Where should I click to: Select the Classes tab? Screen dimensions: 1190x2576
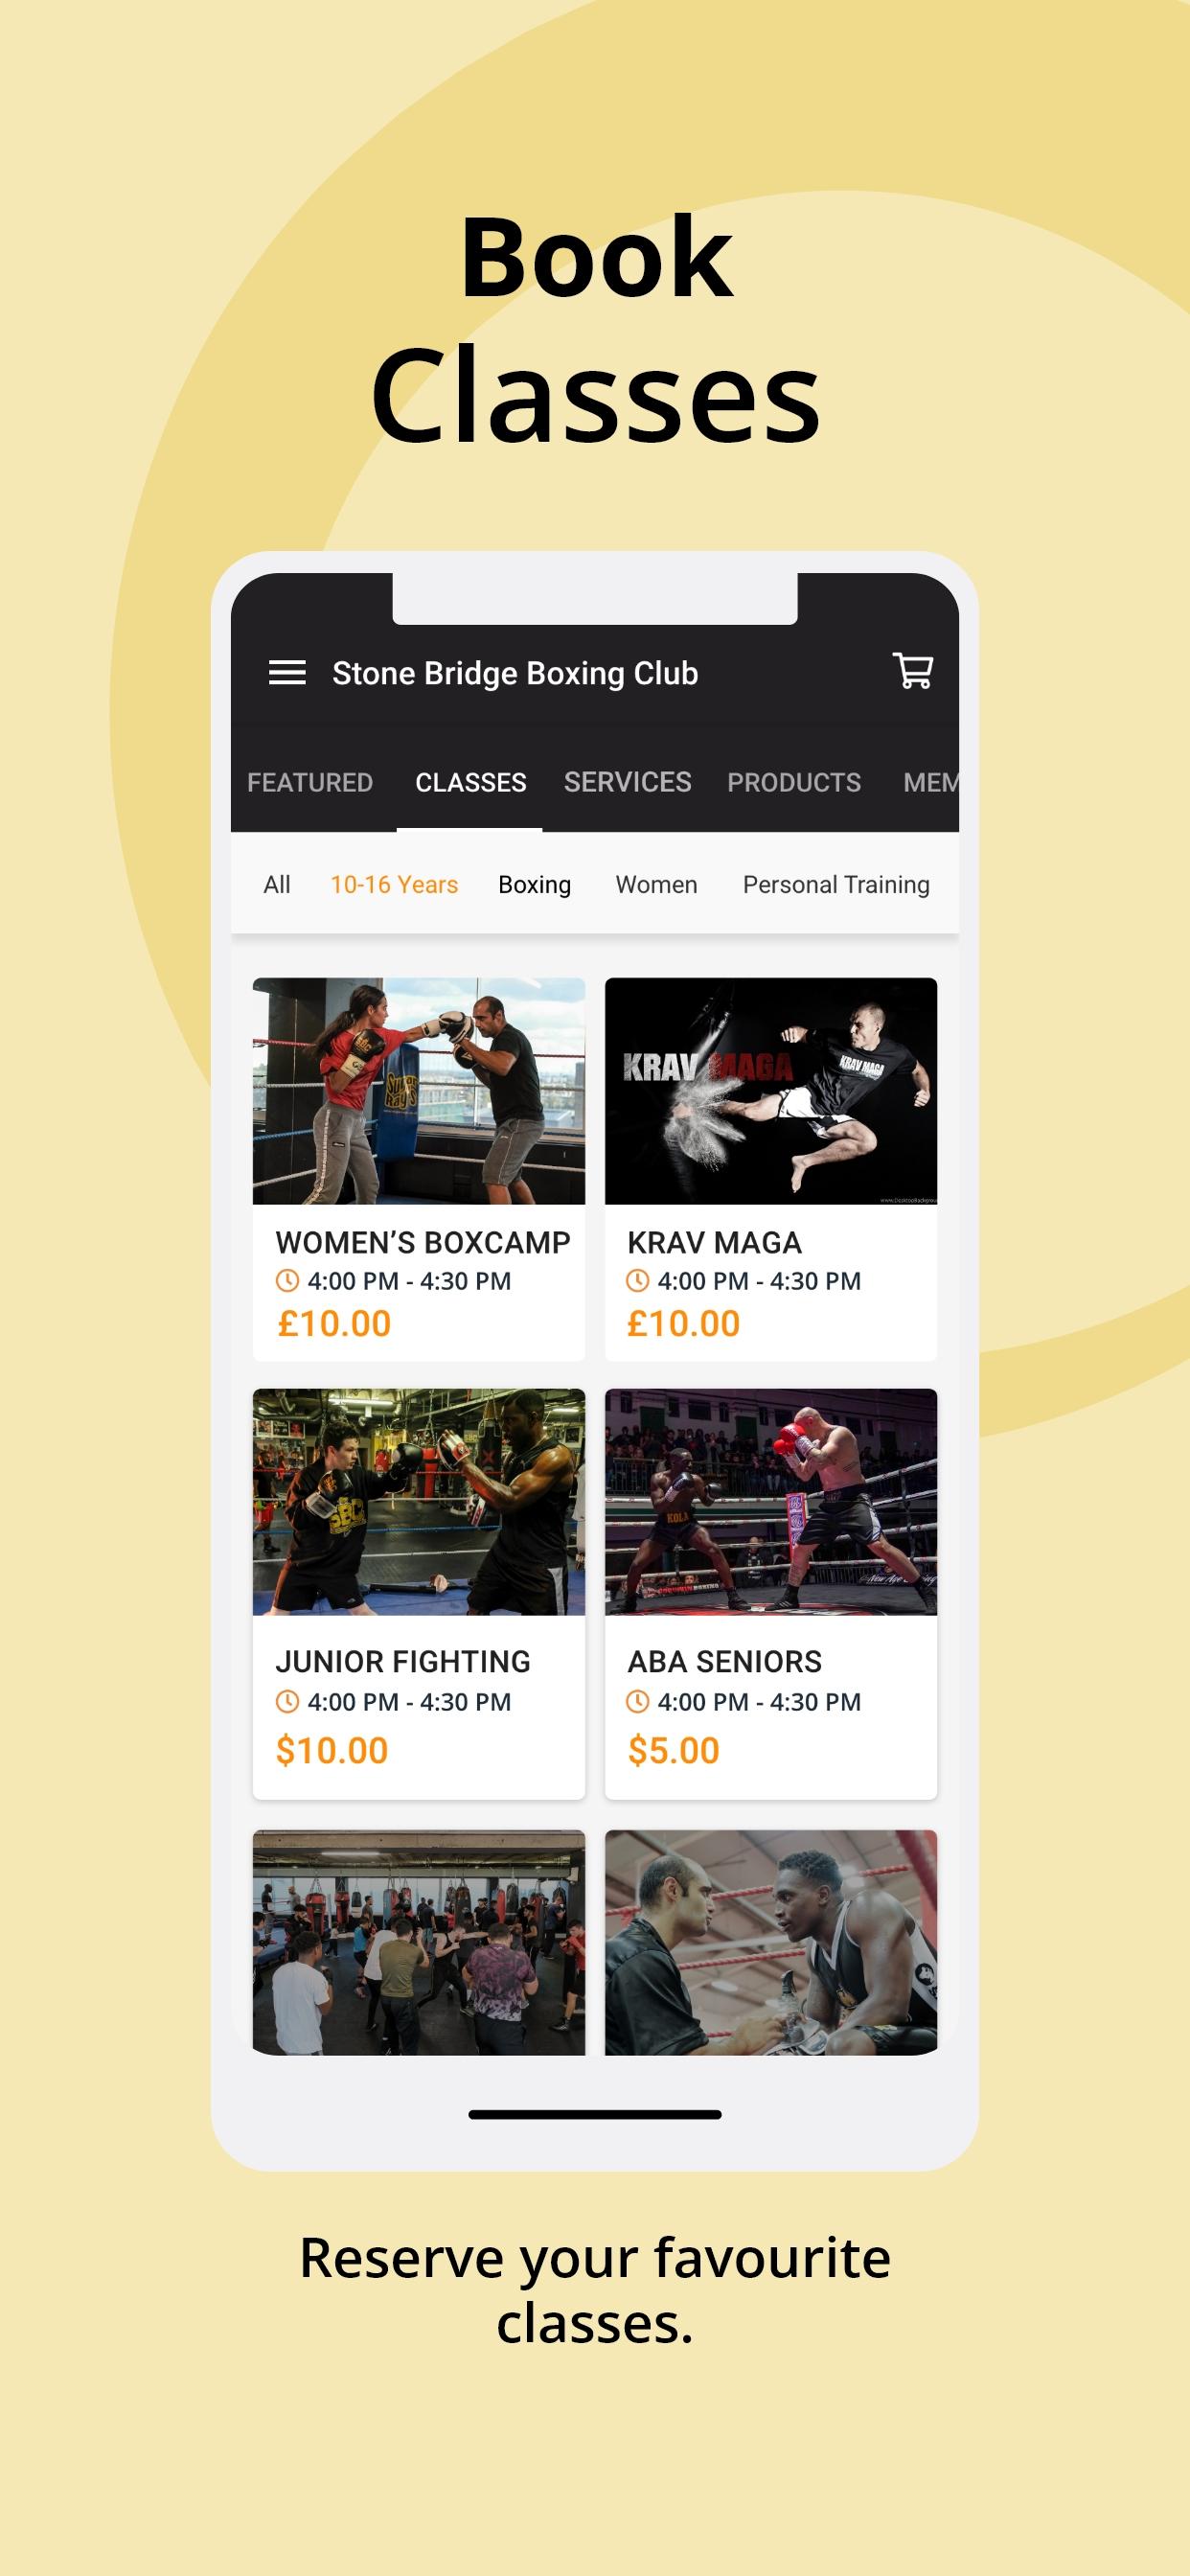point(470,782)
